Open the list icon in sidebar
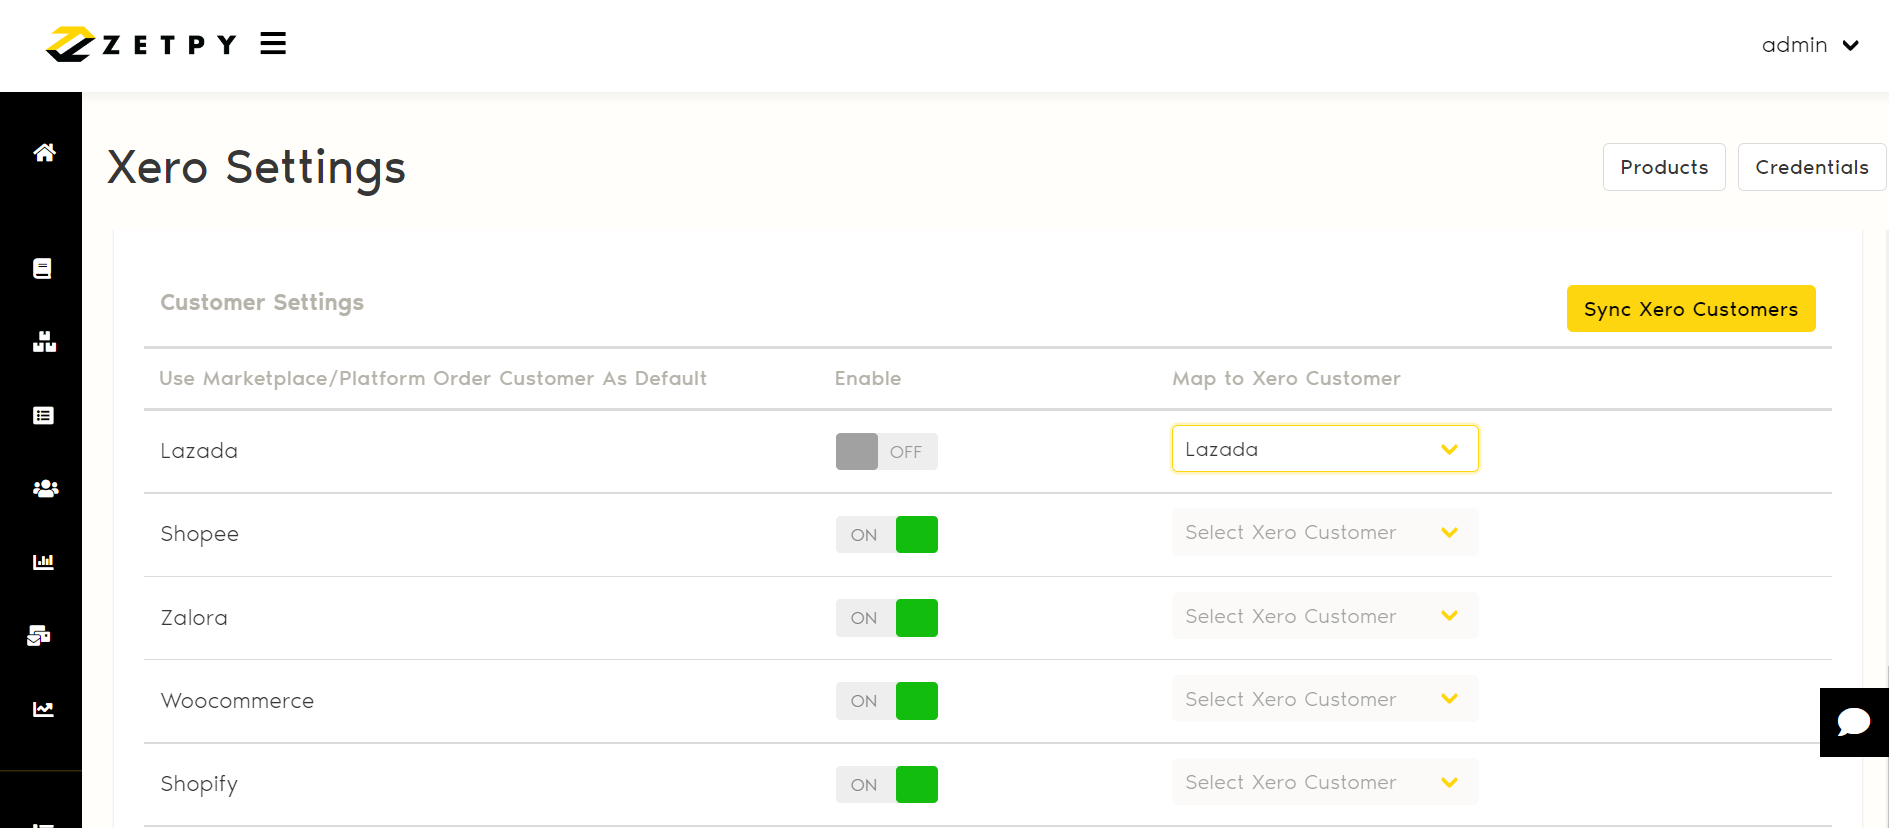This screenshot has height=828, width=1889. [43, 415]
